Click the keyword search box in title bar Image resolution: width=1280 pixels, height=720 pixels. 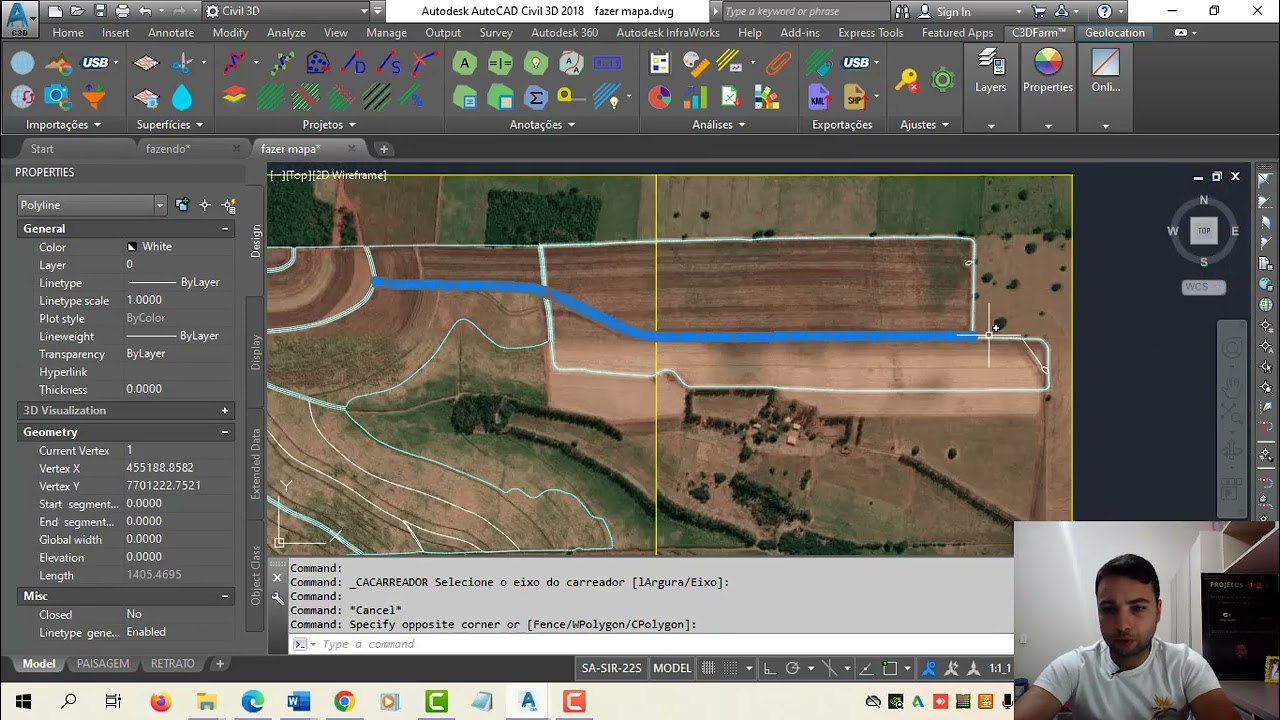(x=803, y=11)
